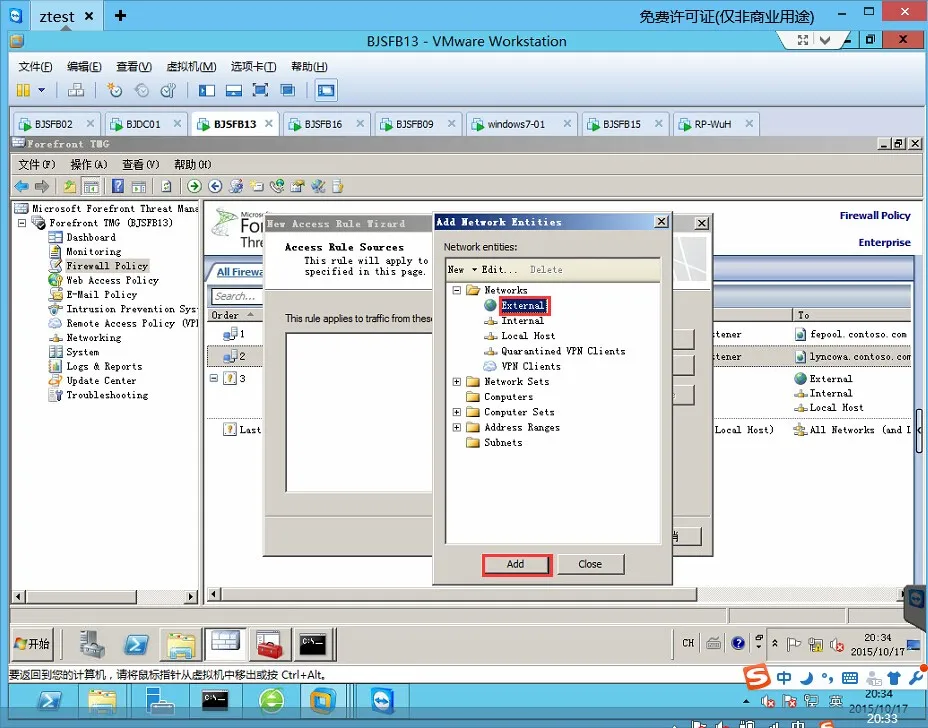Open the Server Manager icon in guest taskbar

tap(92, 644)
